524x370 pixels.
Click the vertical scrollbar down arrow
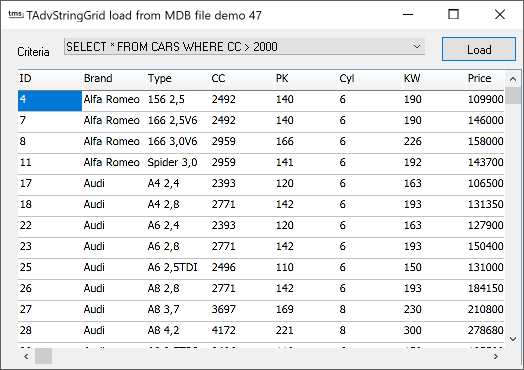click(513, 339)
